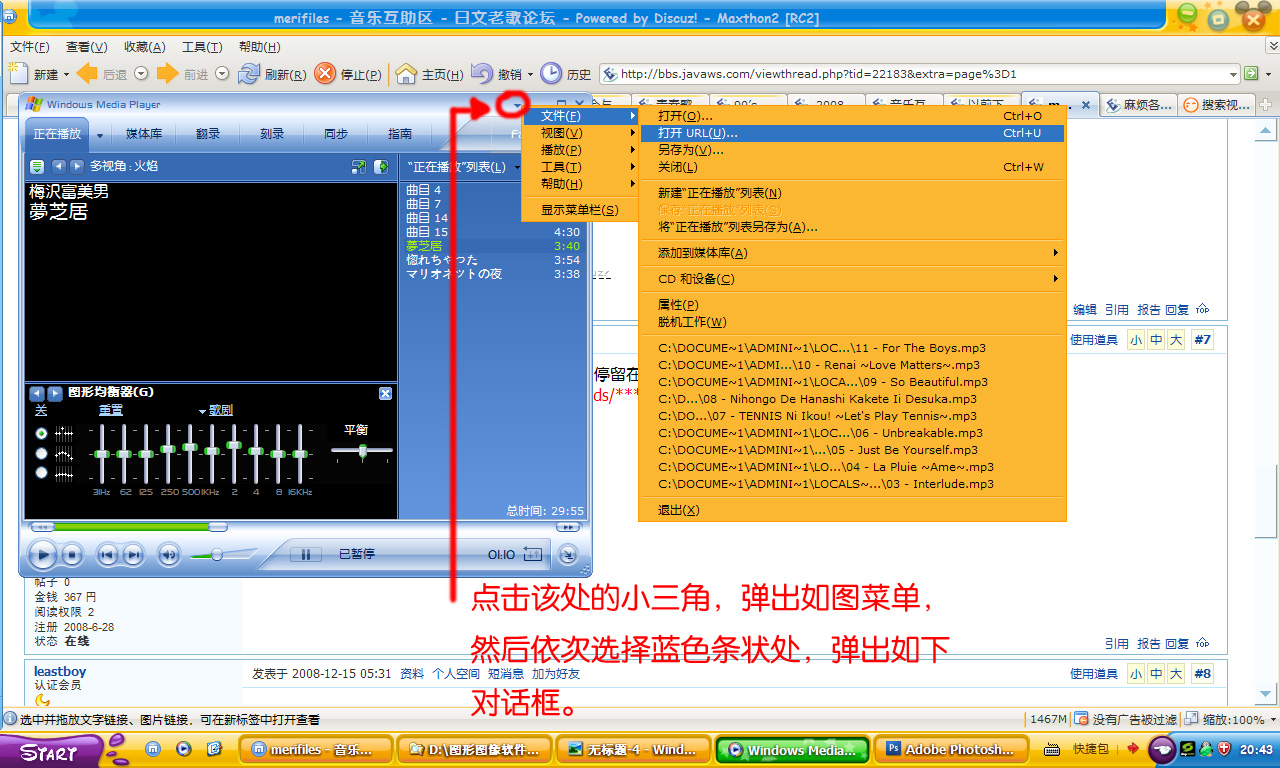Image resolution: width=1280 pixels, height=768 pixels.
Task: Turn off the equalizer via 关 link
Action: pyautogui.click(x=41, y=410)
